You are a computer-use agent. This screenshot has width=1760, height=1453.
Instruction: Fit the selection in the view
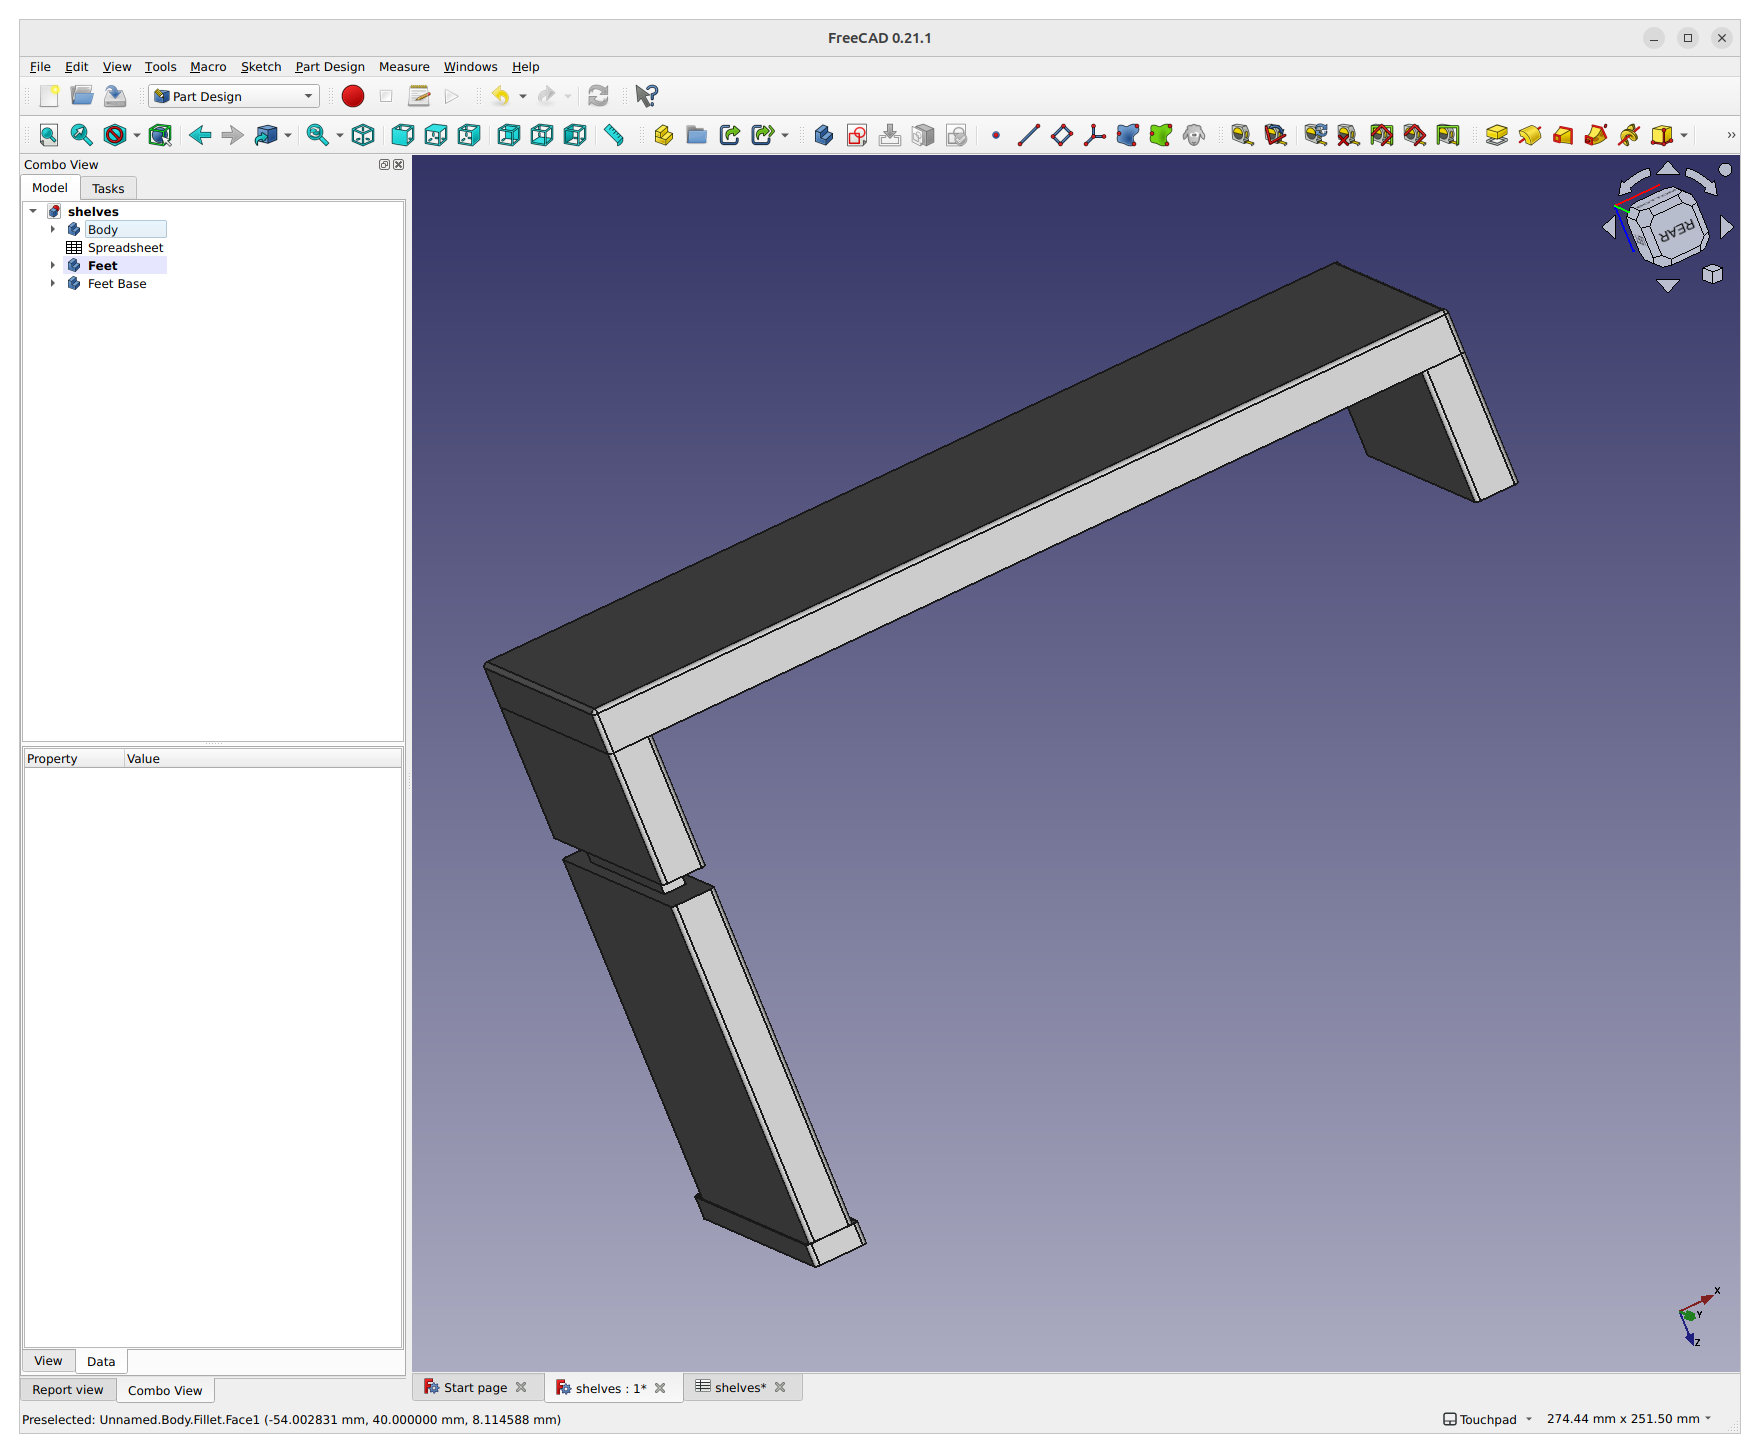[82, 135]
